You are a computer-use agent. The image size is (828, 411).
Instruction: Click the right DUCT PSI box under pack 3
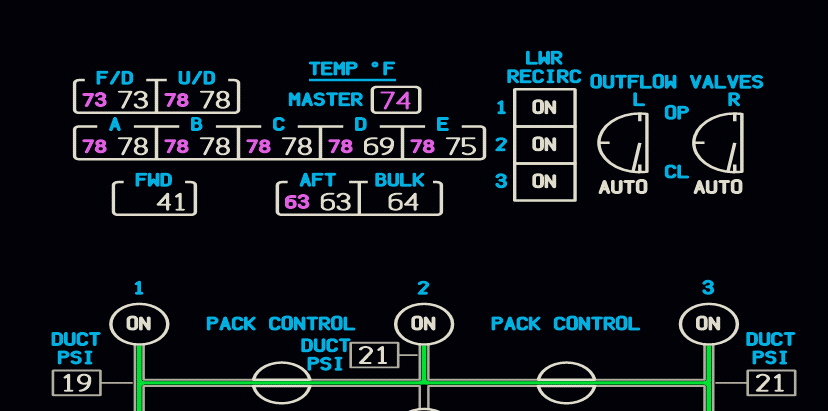[x=771, y=383]
